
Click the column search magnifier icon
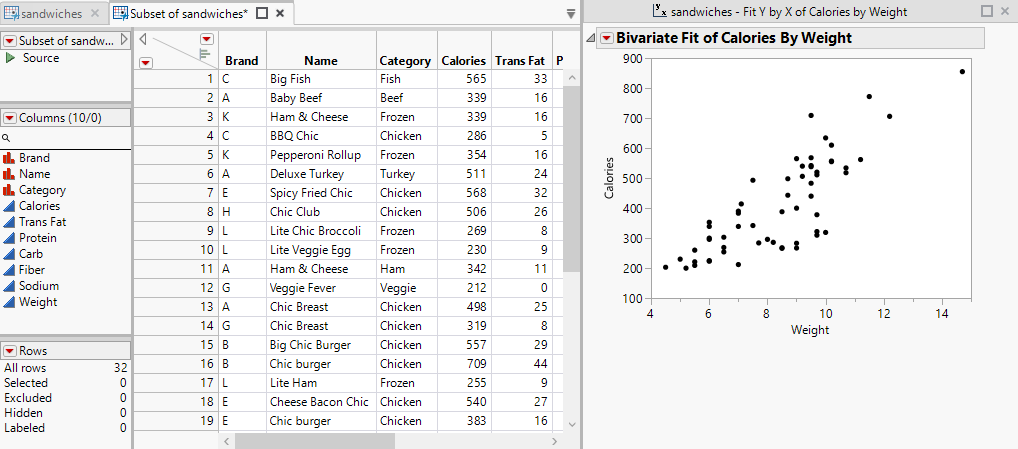pyautogui.click(x=6, y=138)
